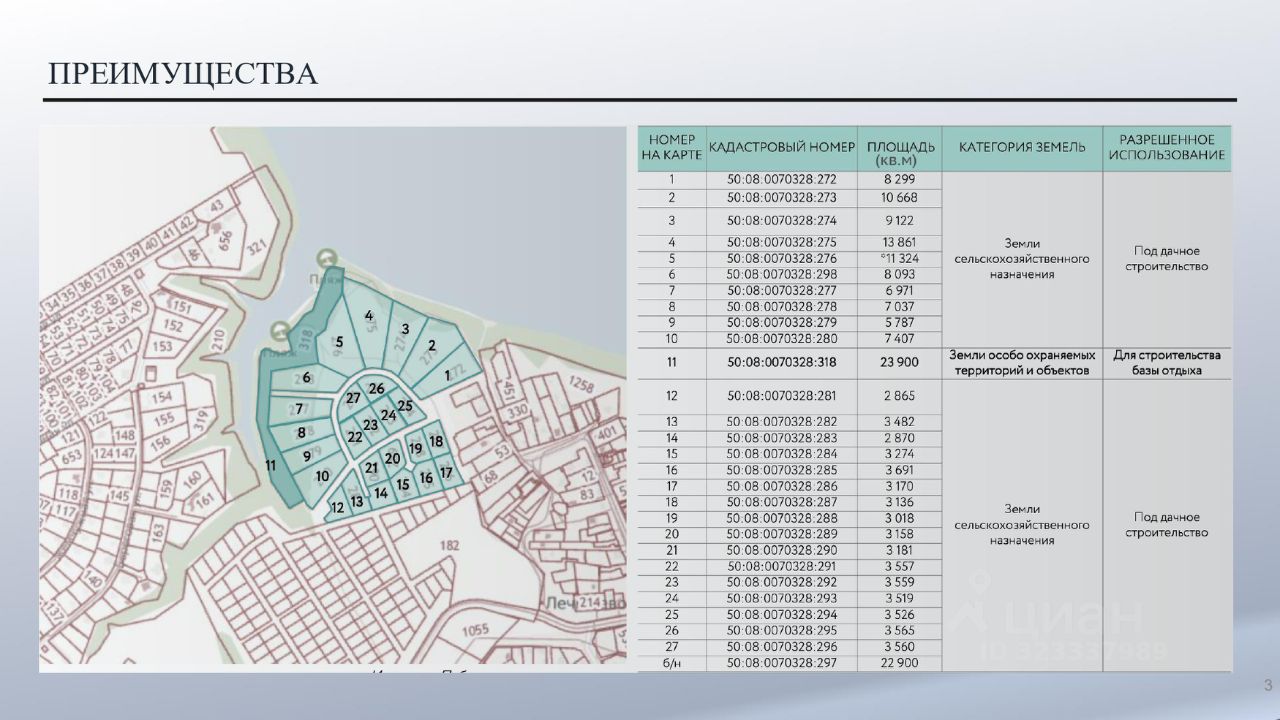
Task: Click plot number 7 on the map
Action: (x=299, y=408)
